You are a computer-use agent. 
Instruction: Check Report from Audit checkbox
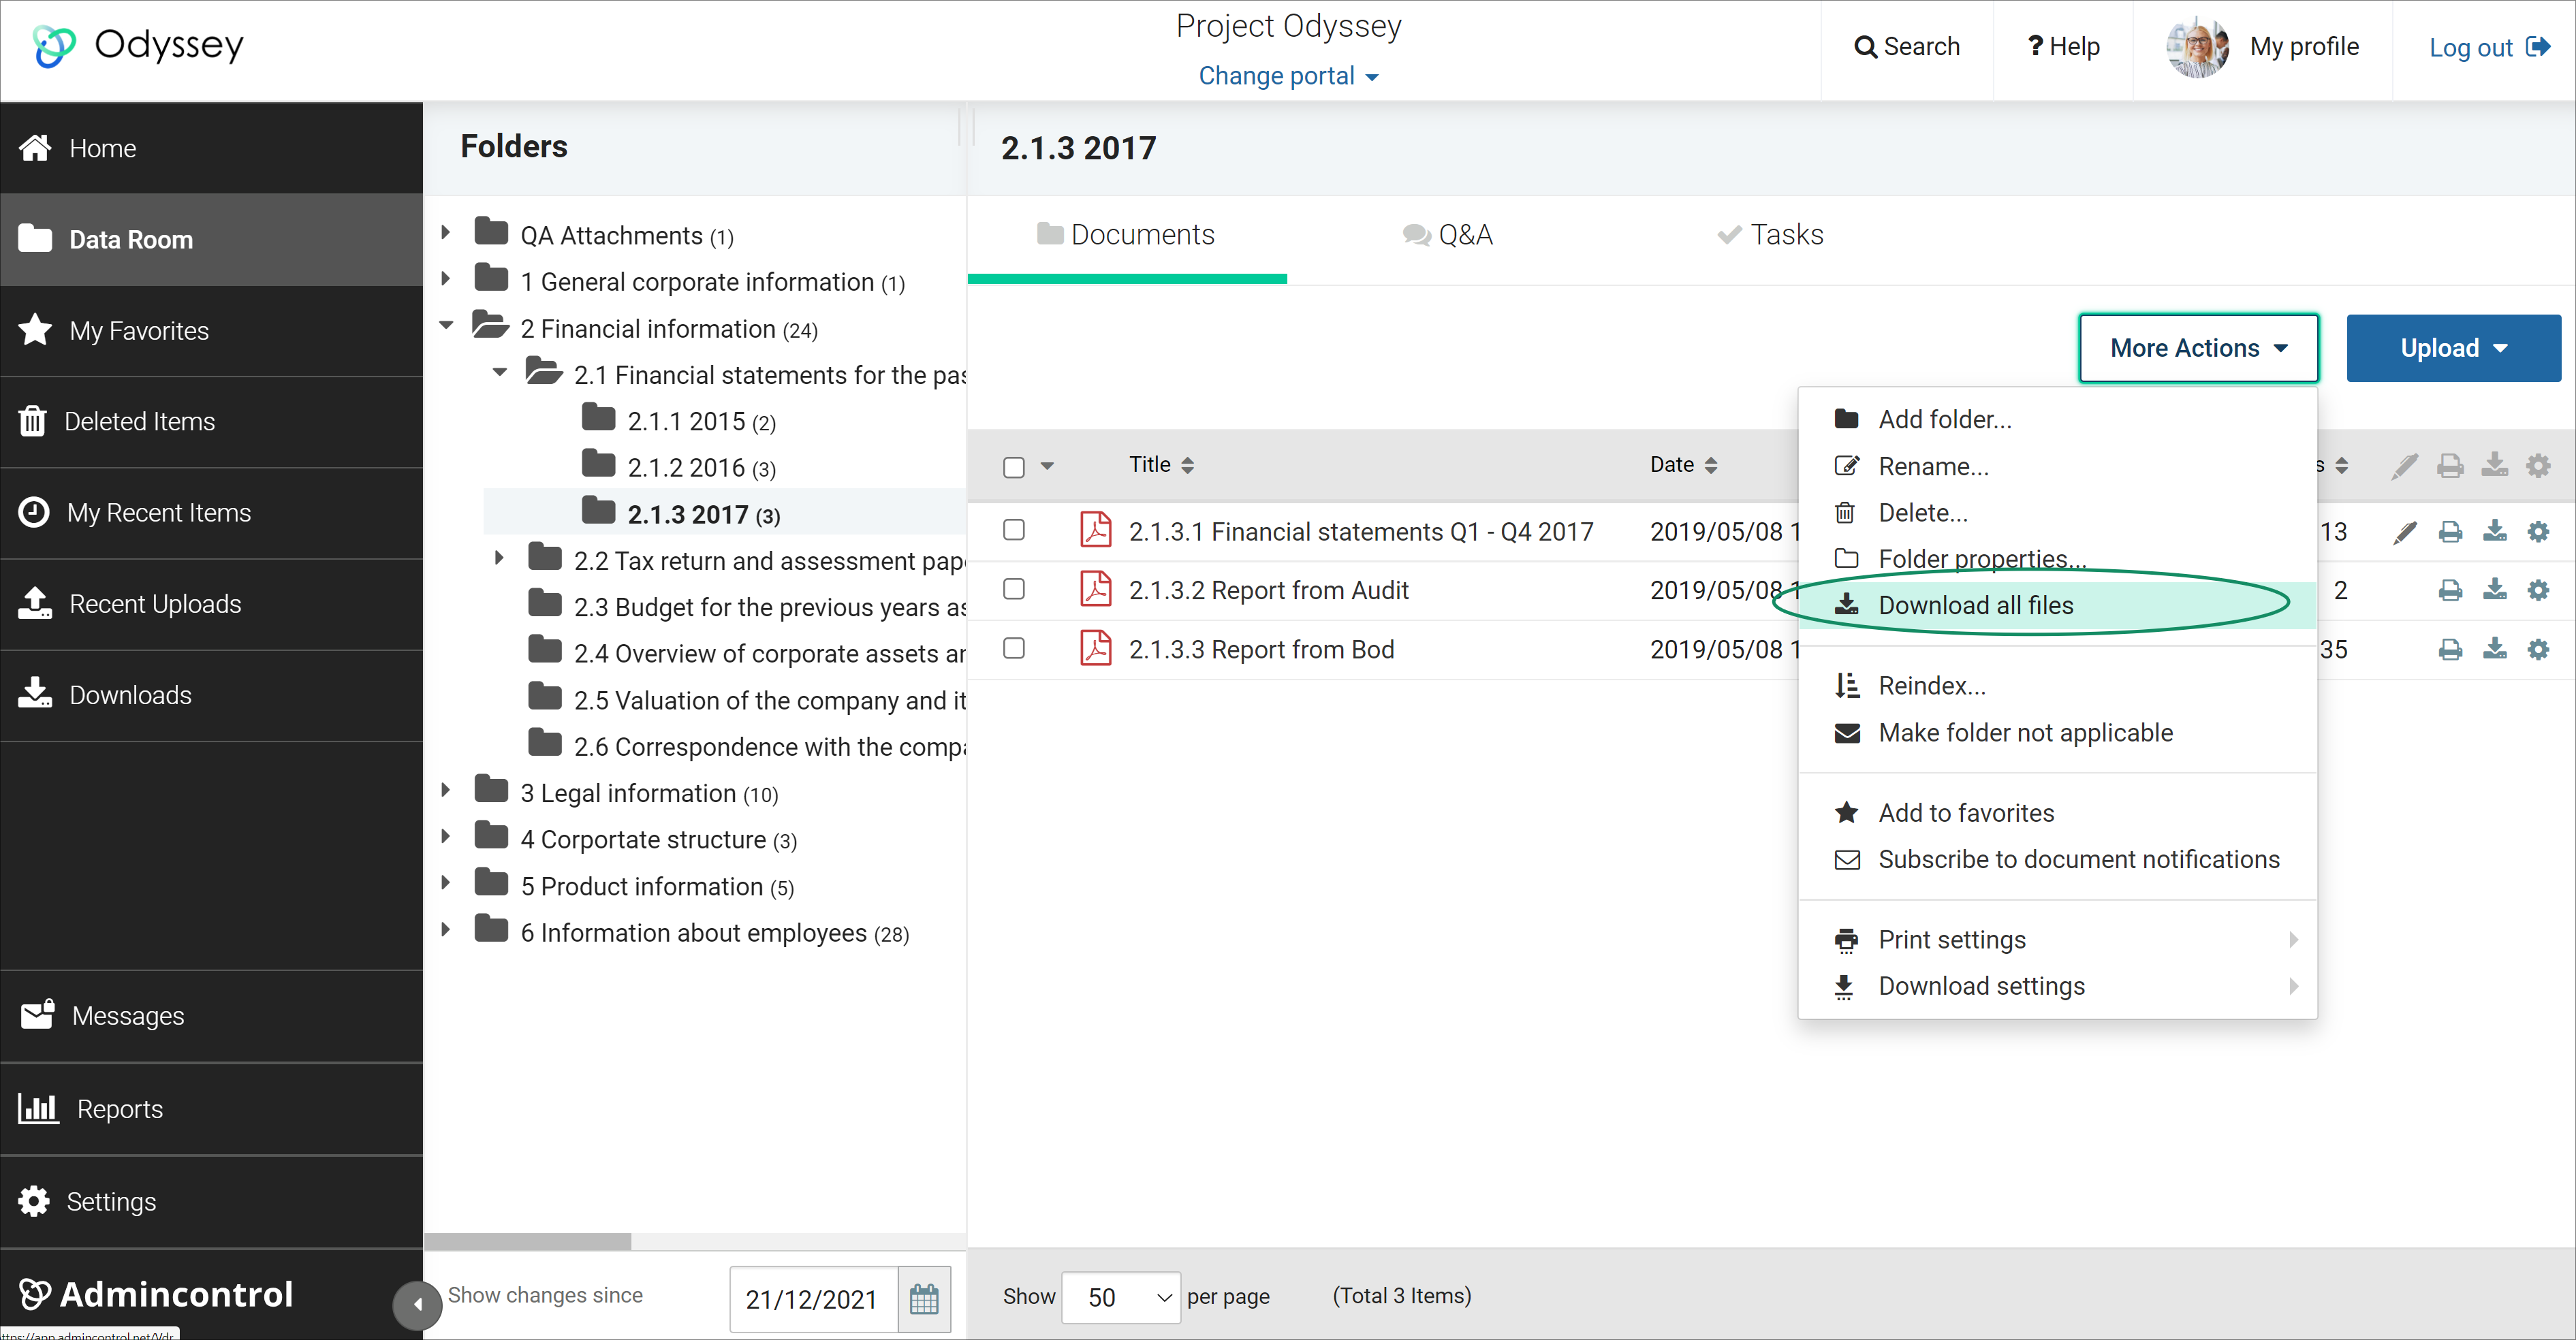pos(1014,588)
